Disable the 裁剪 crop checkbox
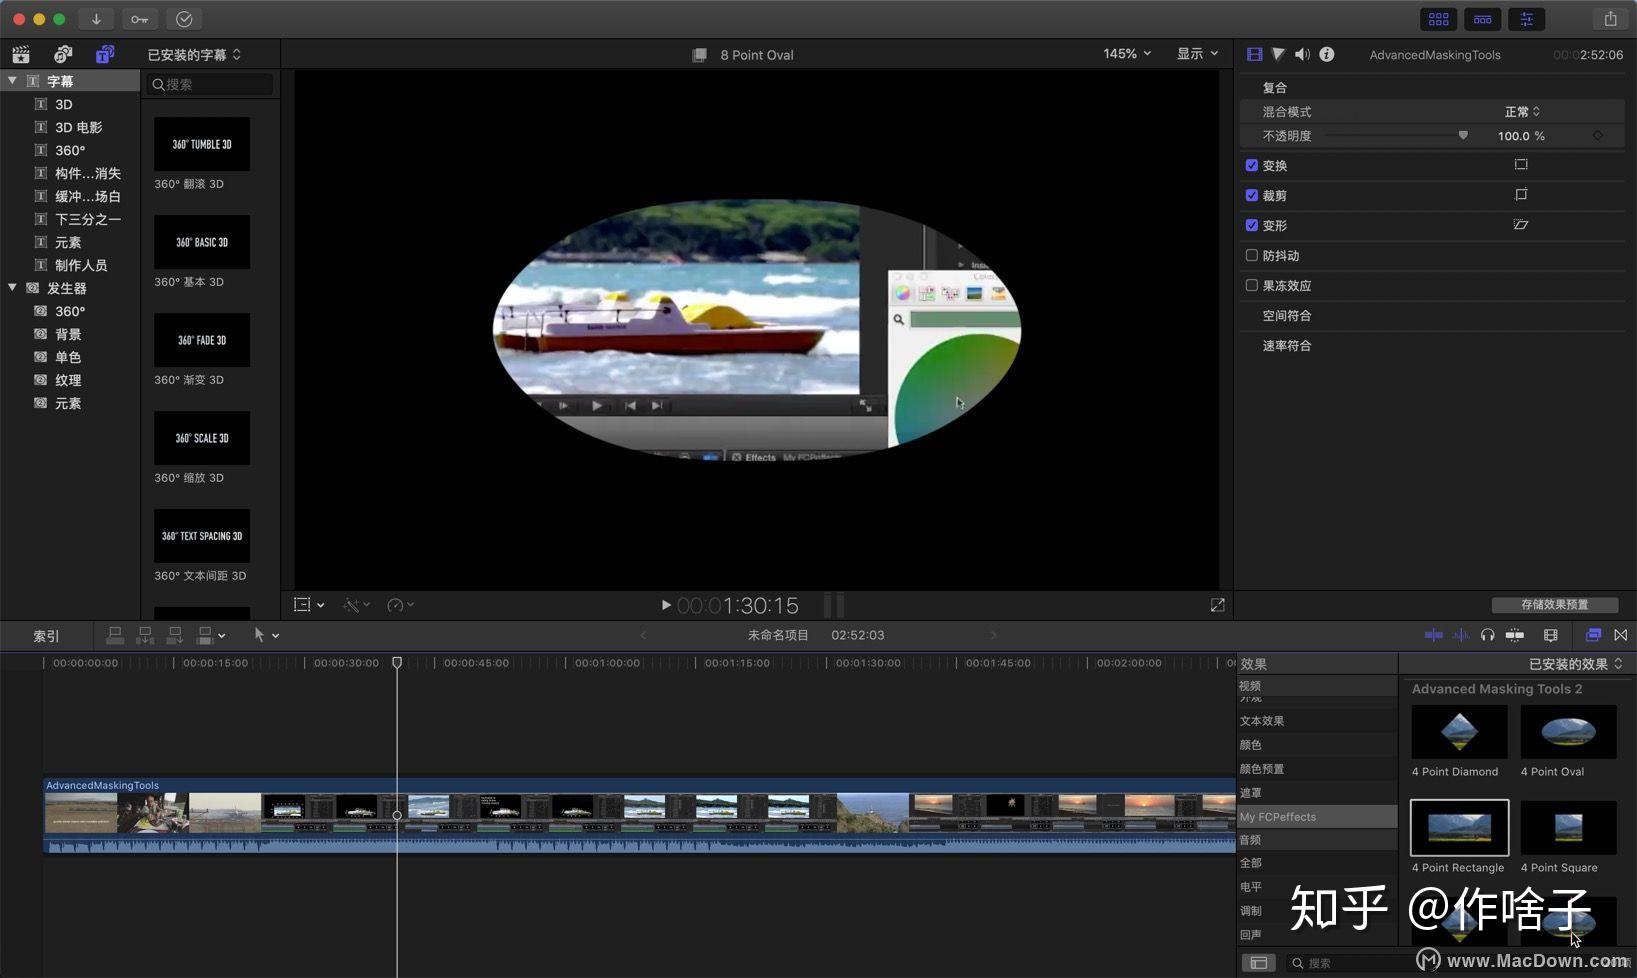This screenshot has width=1637, height=978. [1251, 195]
